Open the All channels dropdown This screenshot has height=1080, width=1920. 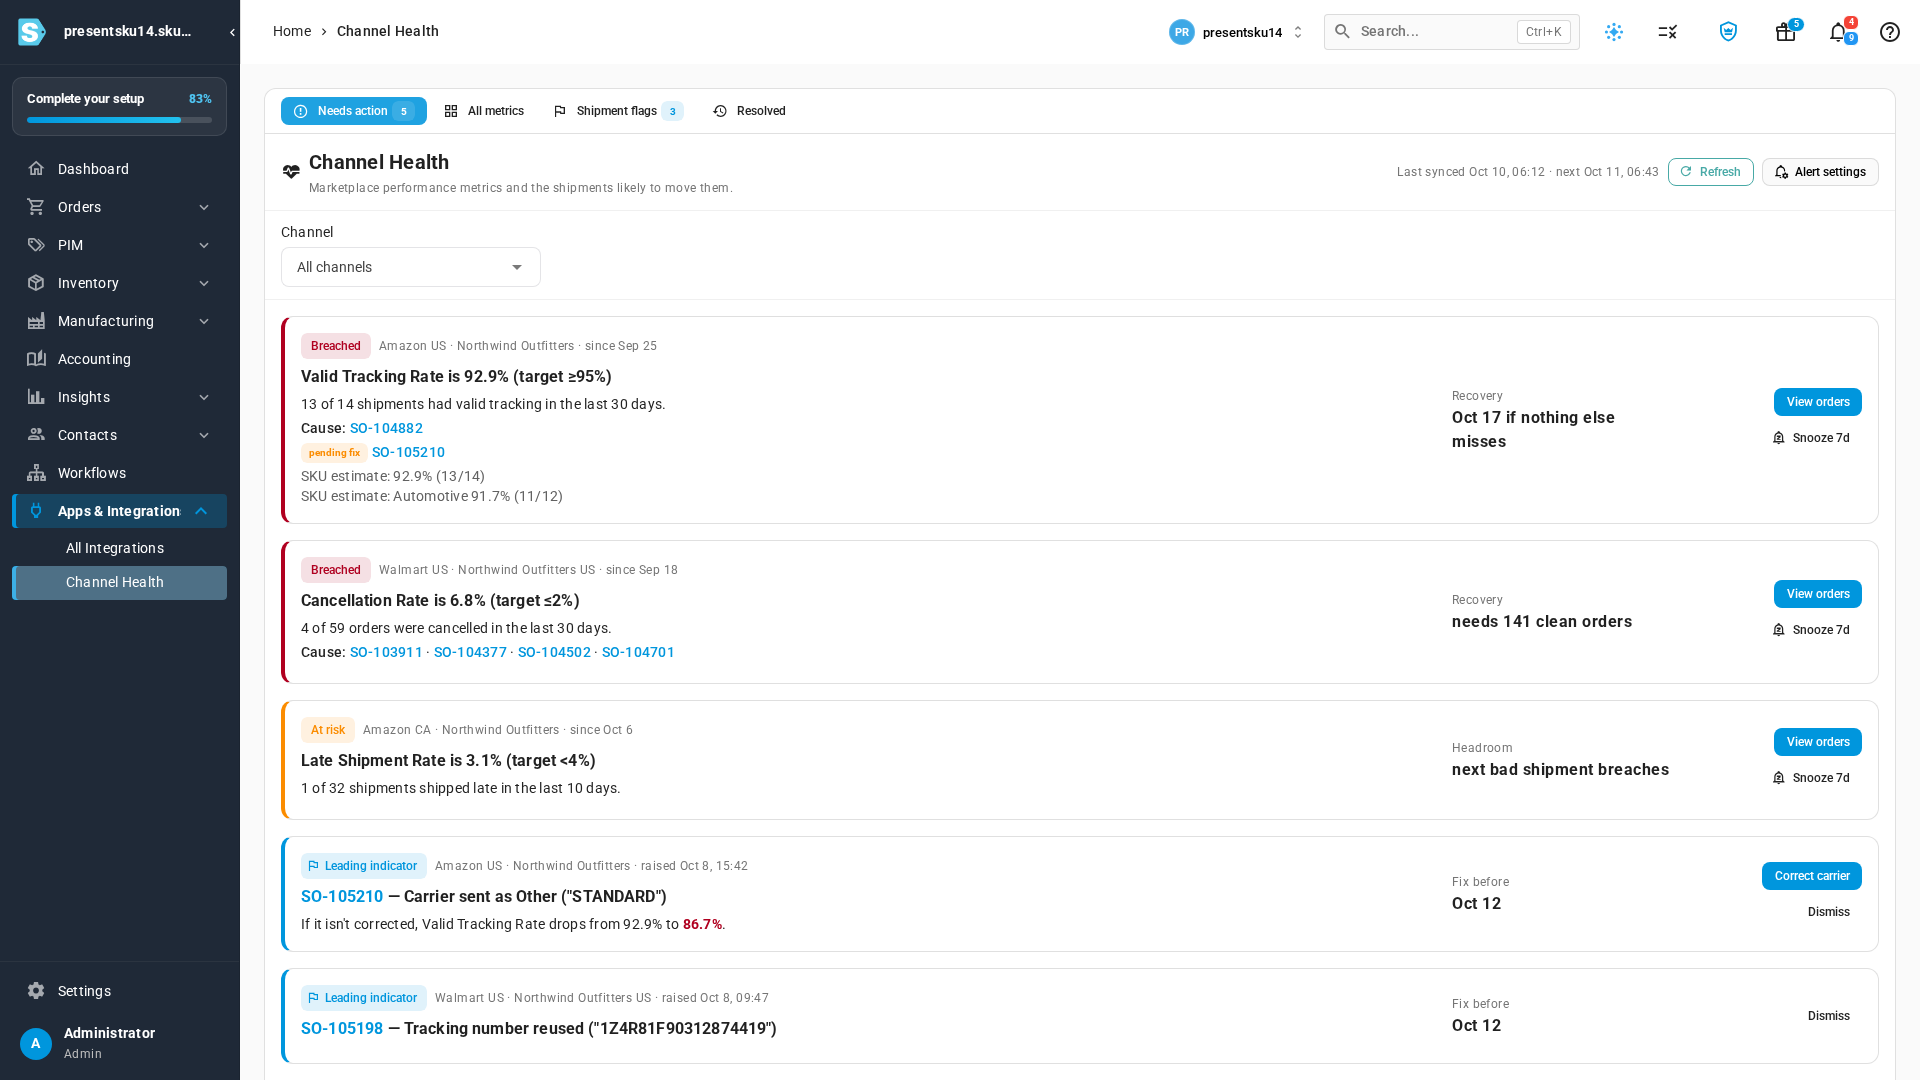click(x=411, y=267)
